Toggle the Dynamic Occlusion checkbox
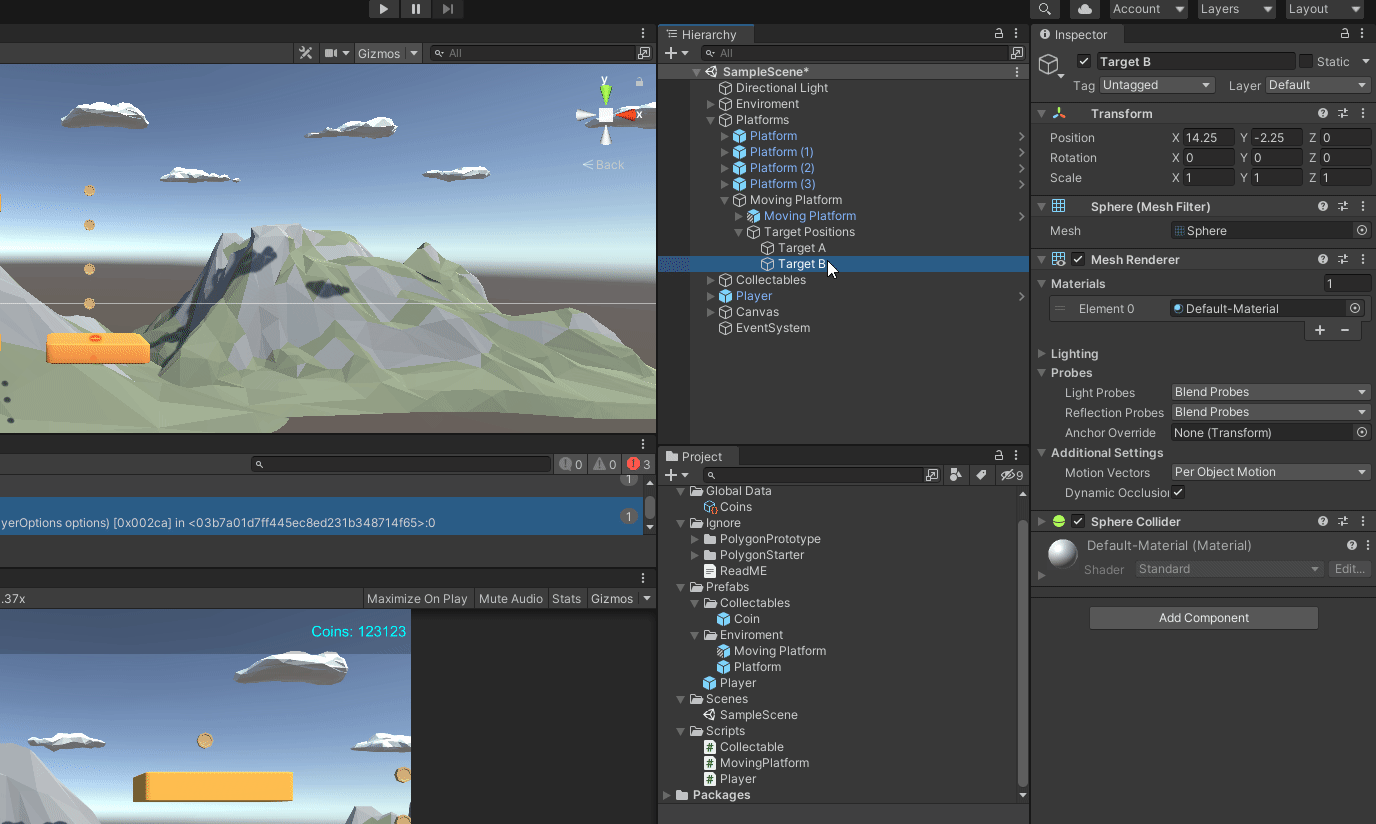The width and height of the screenshot is (1376, 824). click(x=1178, y=492)
